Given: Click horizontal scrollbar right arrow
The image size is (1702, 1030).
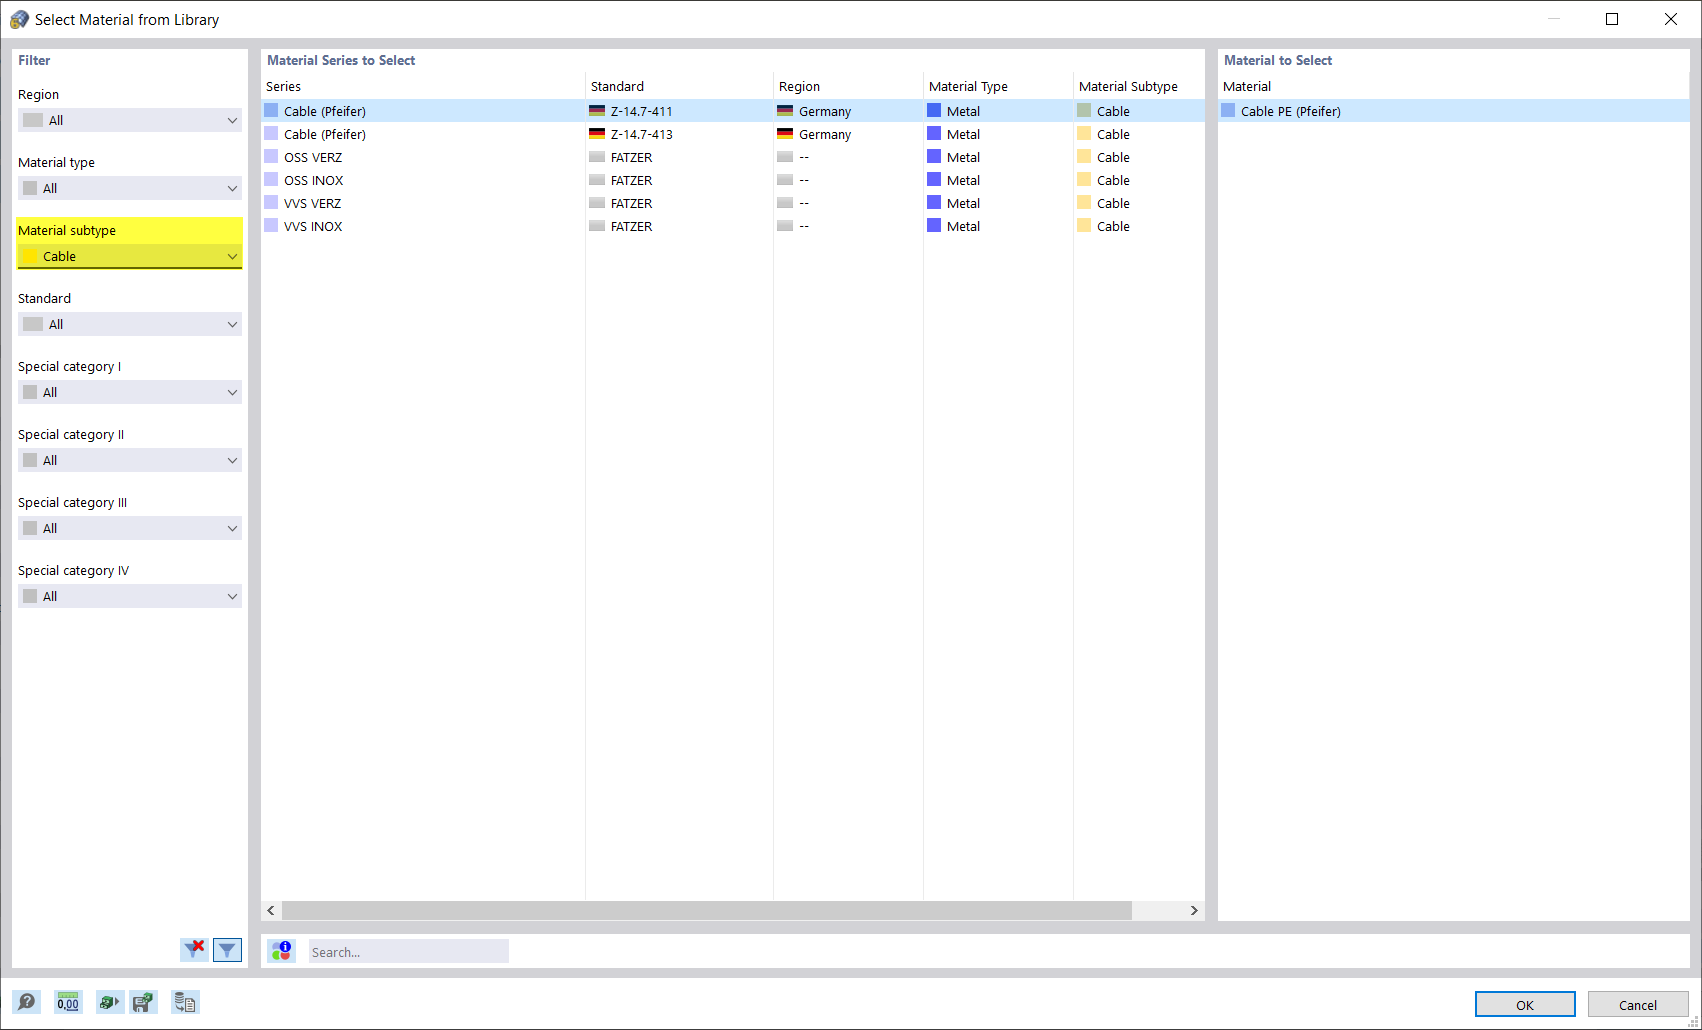Looking at the screenshot, I should (1194, 910).
